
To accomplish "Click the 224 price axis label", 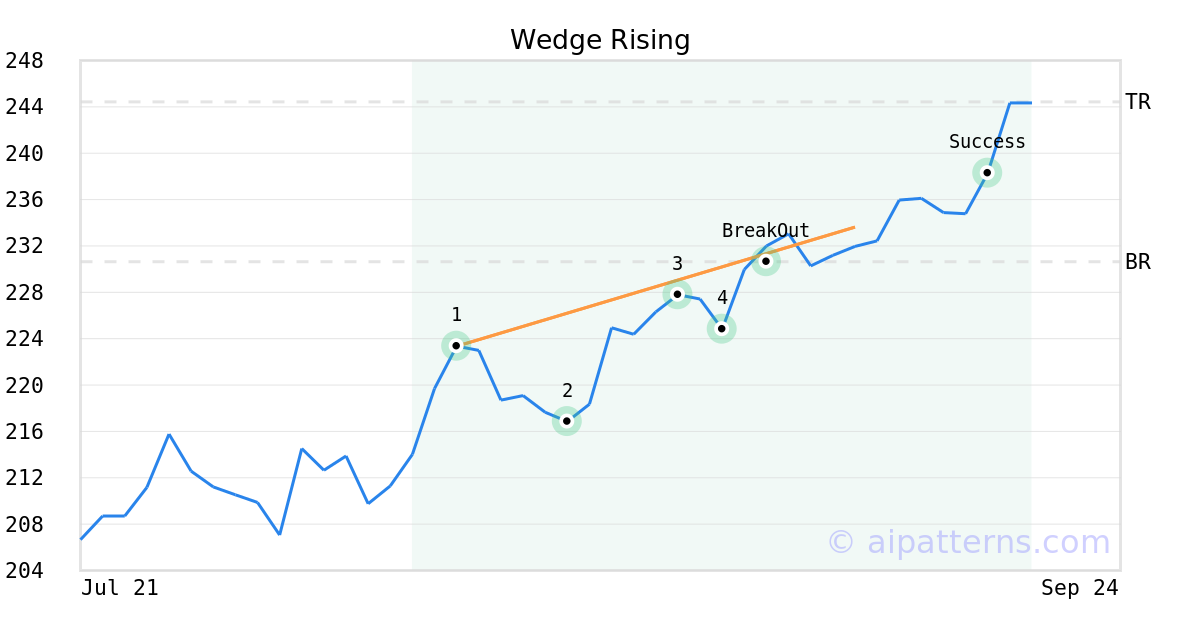I will click(x=24, y=339).
